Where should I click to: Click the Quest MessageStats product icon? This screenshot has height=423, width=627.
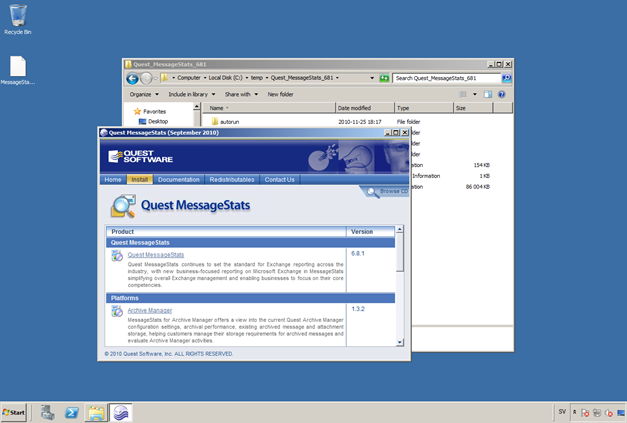pyautogui.click(x=117, y=255)
